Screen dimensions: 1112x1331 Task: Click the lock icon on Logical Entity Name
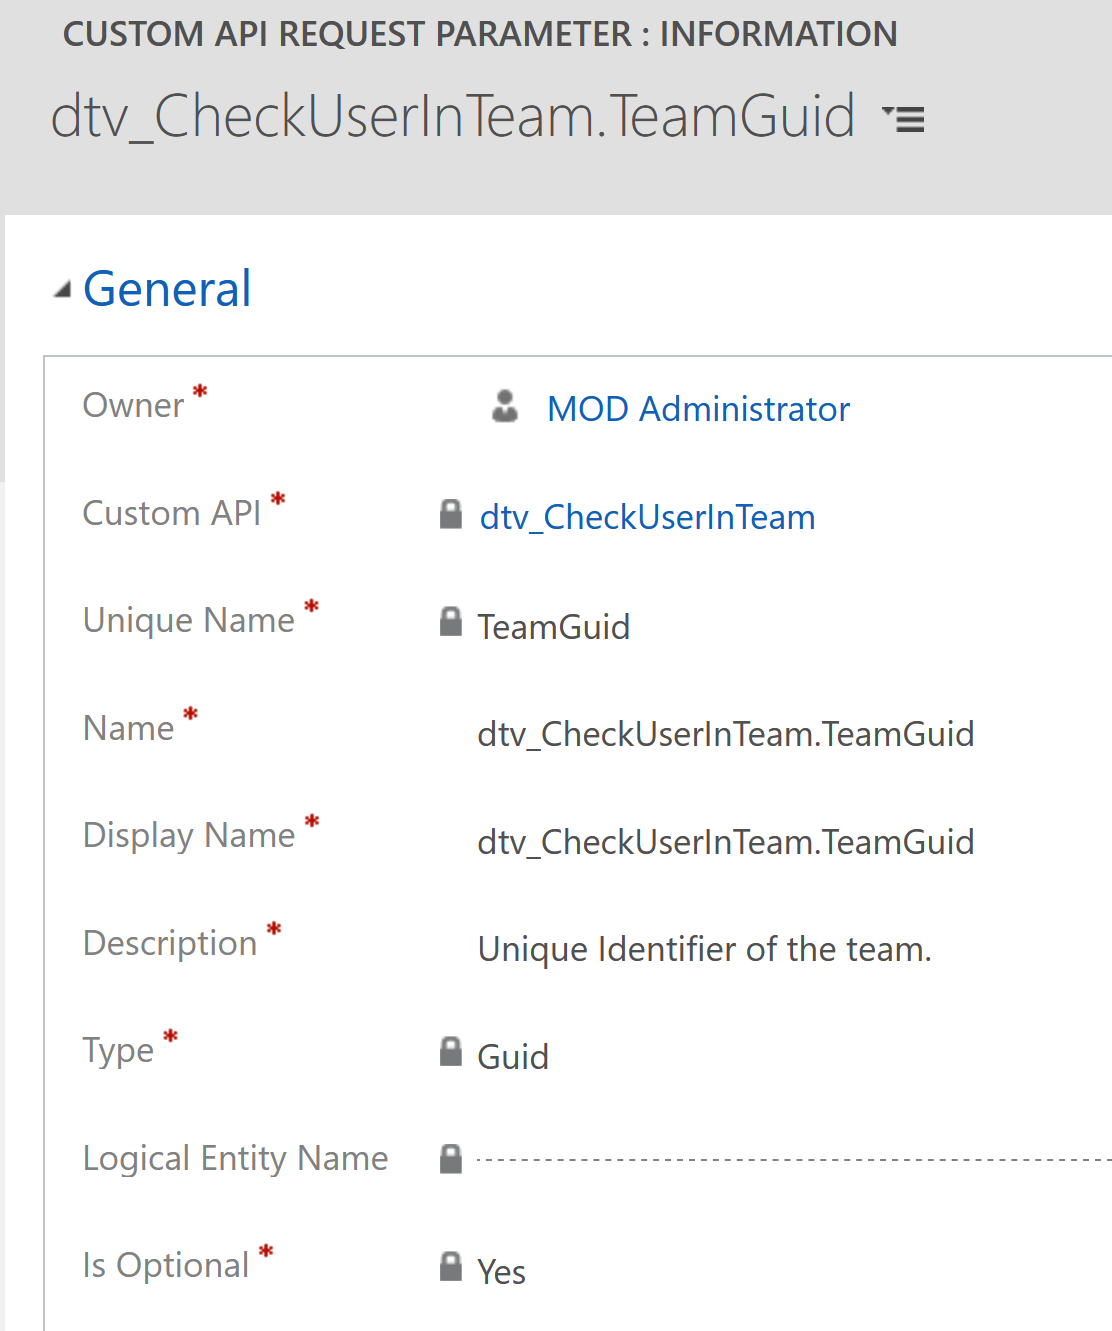(x=449, y=1158)
